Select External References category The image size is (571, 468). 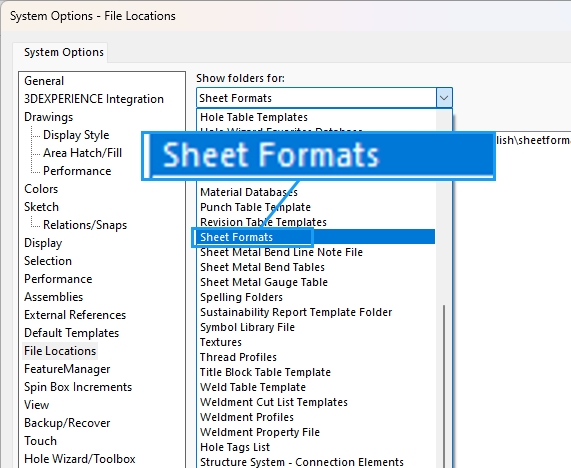tap(75, 315)
